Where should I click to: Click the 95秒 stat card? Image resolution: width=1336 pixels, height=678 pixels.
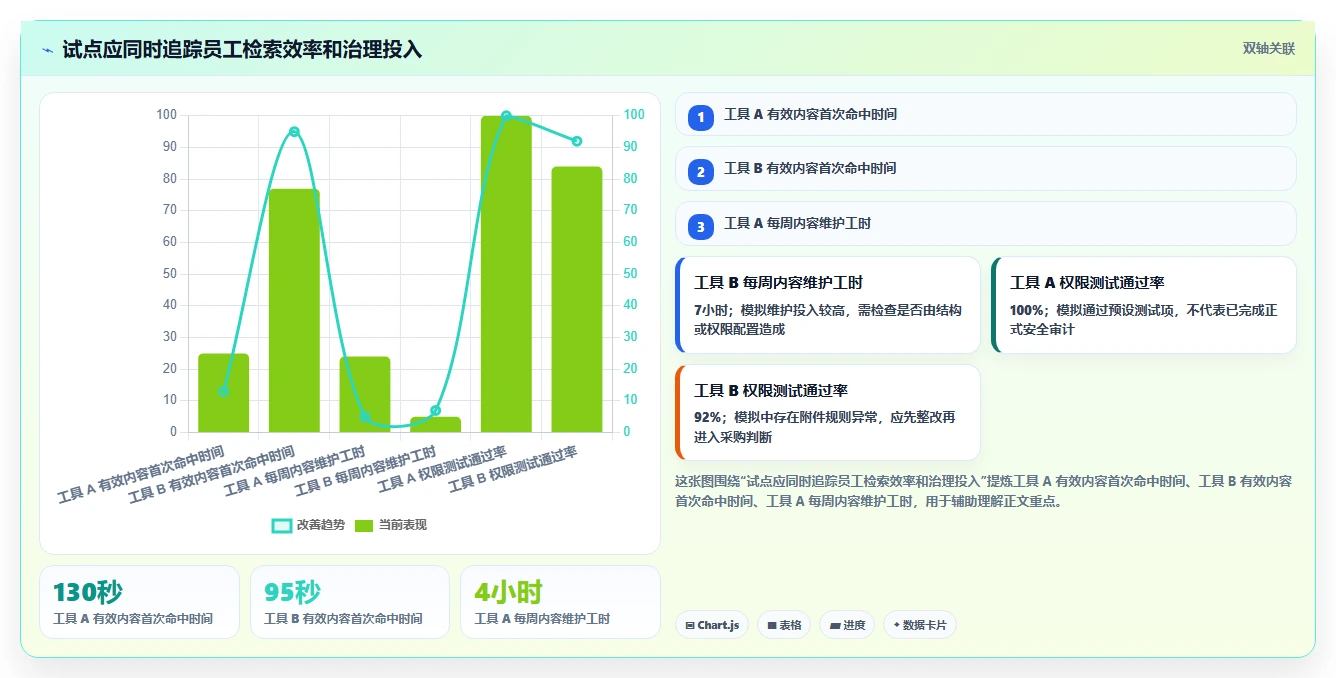pos(350,602)
